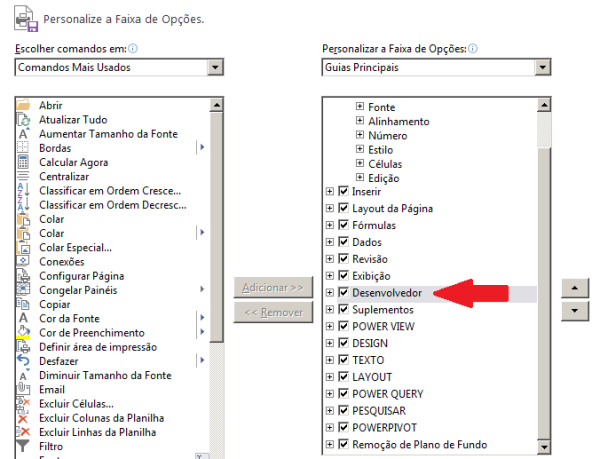Click the Classificar em Ordem Crescente icon
This screenshot has width=600, height=459.
23,190
